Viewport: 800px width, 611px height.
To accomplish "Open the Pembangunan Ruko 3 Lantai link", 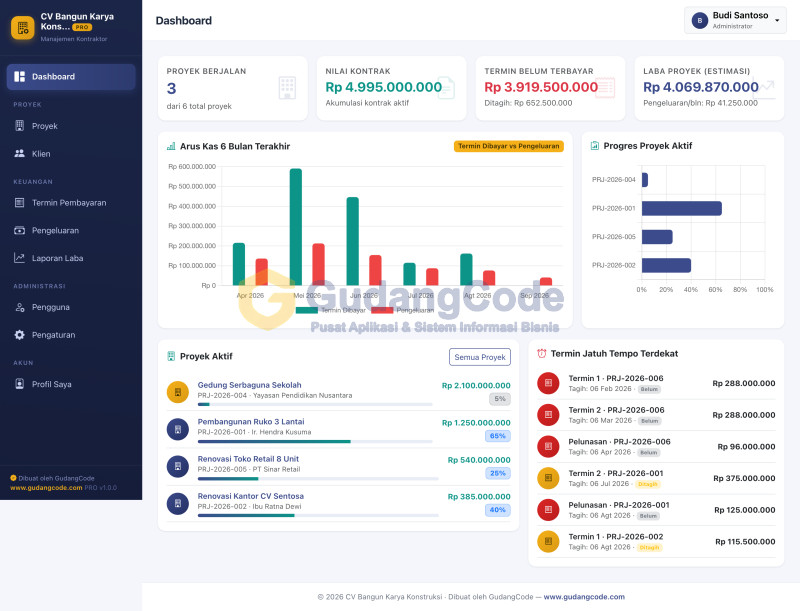I will click(x=251, y=422).
